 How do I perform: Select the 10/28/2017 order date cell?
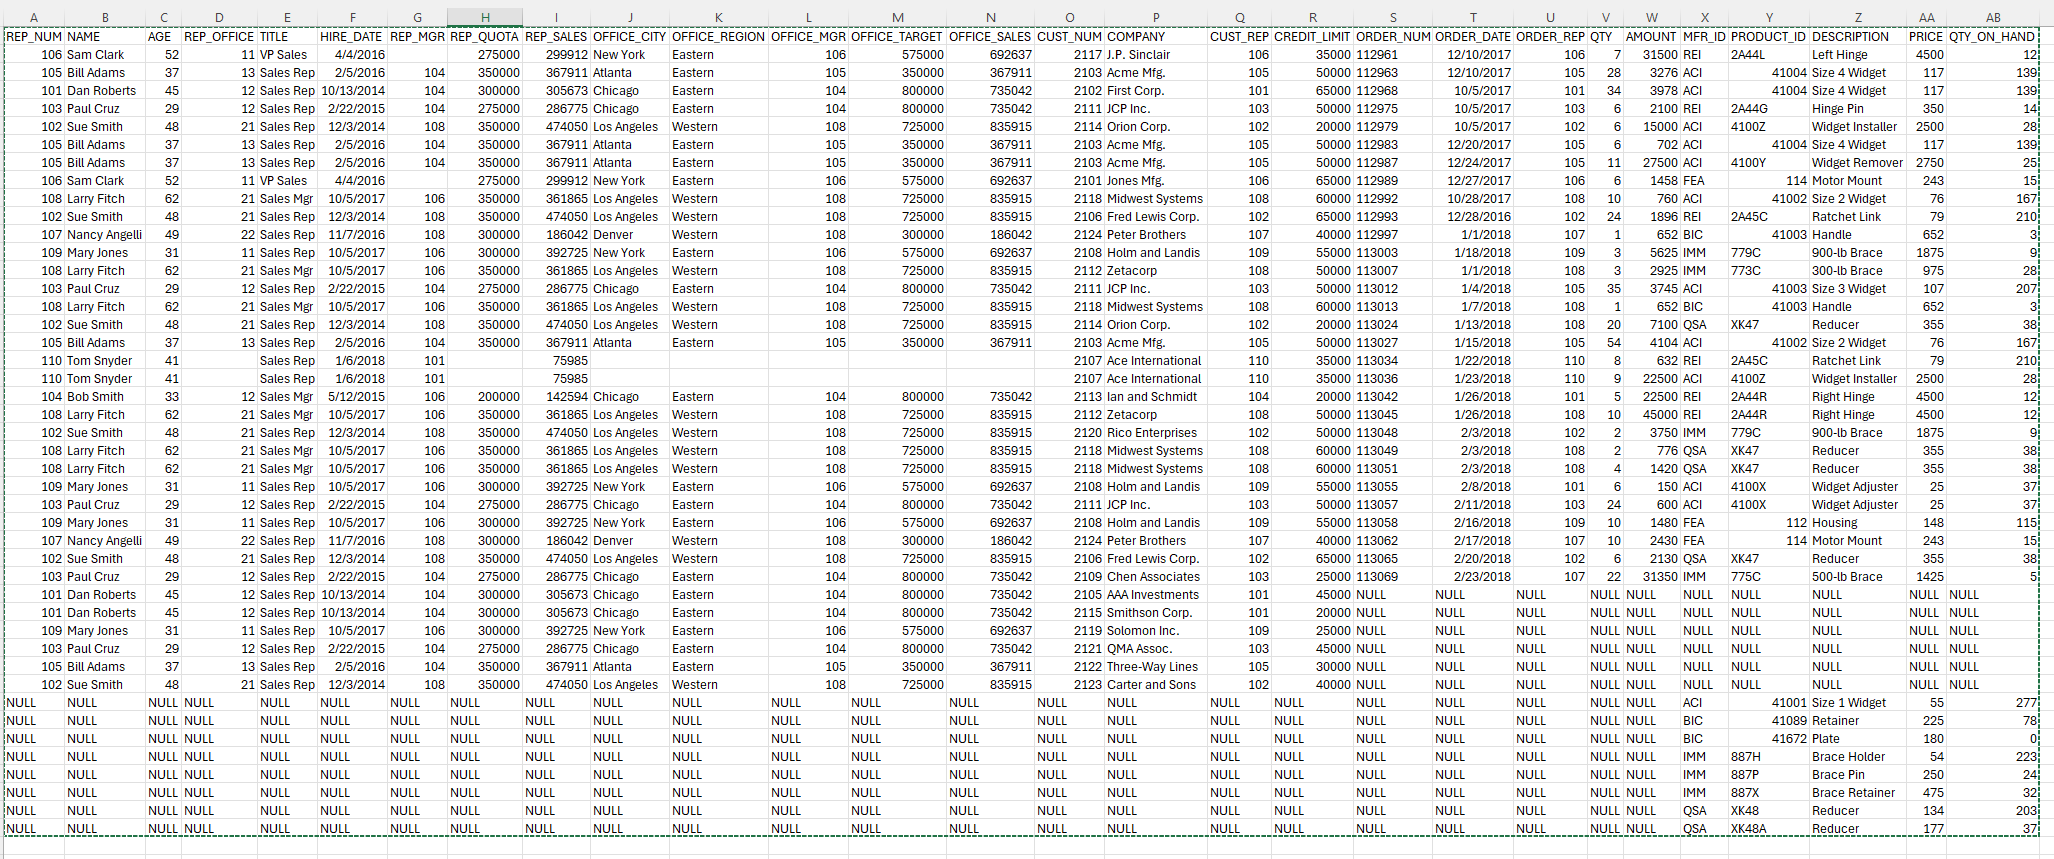click(x=1473, y=198)
